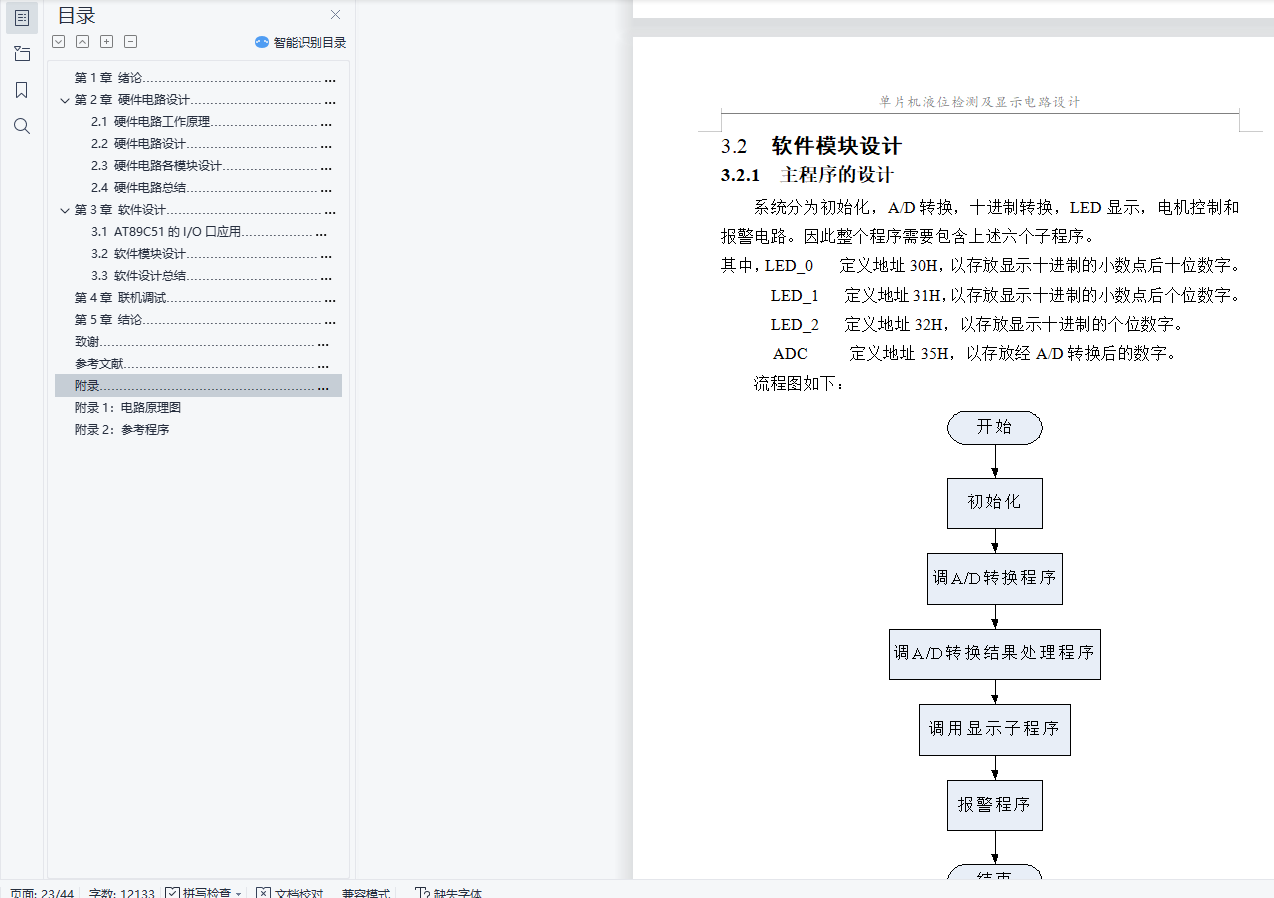Click the 调用显示子程序 flowchart box
Image resolution: width=1274 pixels, height=898 pixels.
coord(995,729)
